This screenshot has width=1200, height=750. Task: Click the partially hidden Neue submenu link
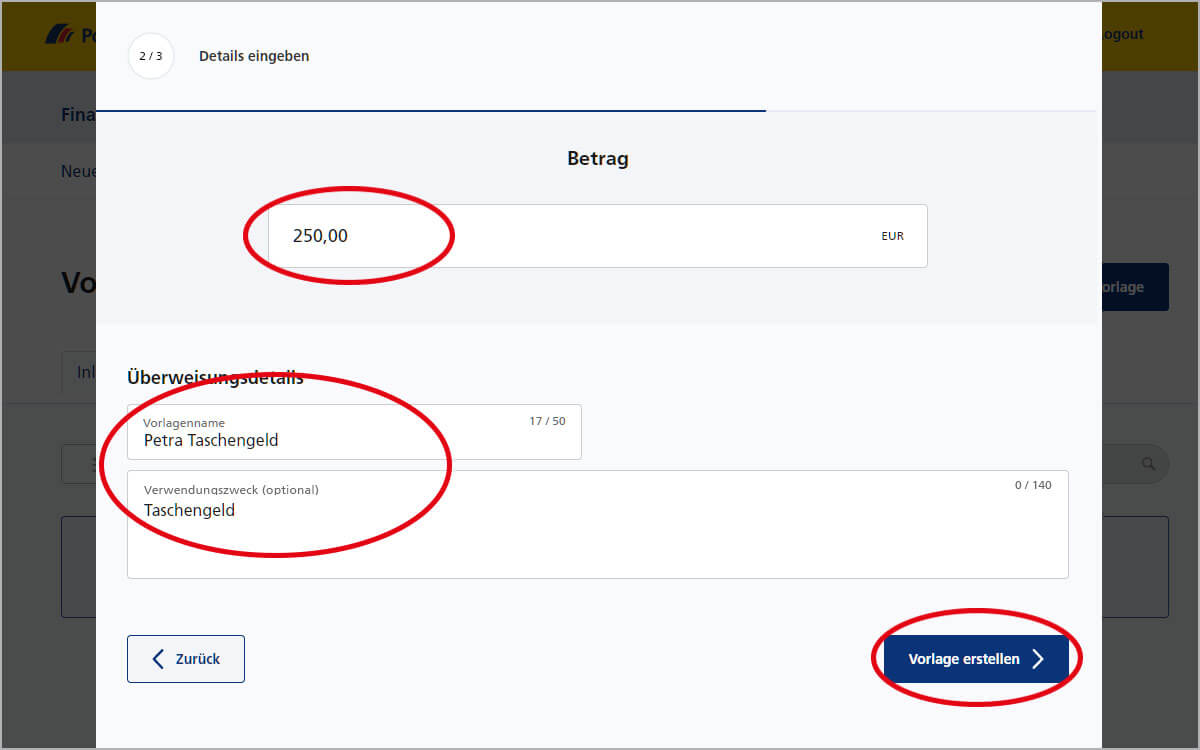click(78, 171)
